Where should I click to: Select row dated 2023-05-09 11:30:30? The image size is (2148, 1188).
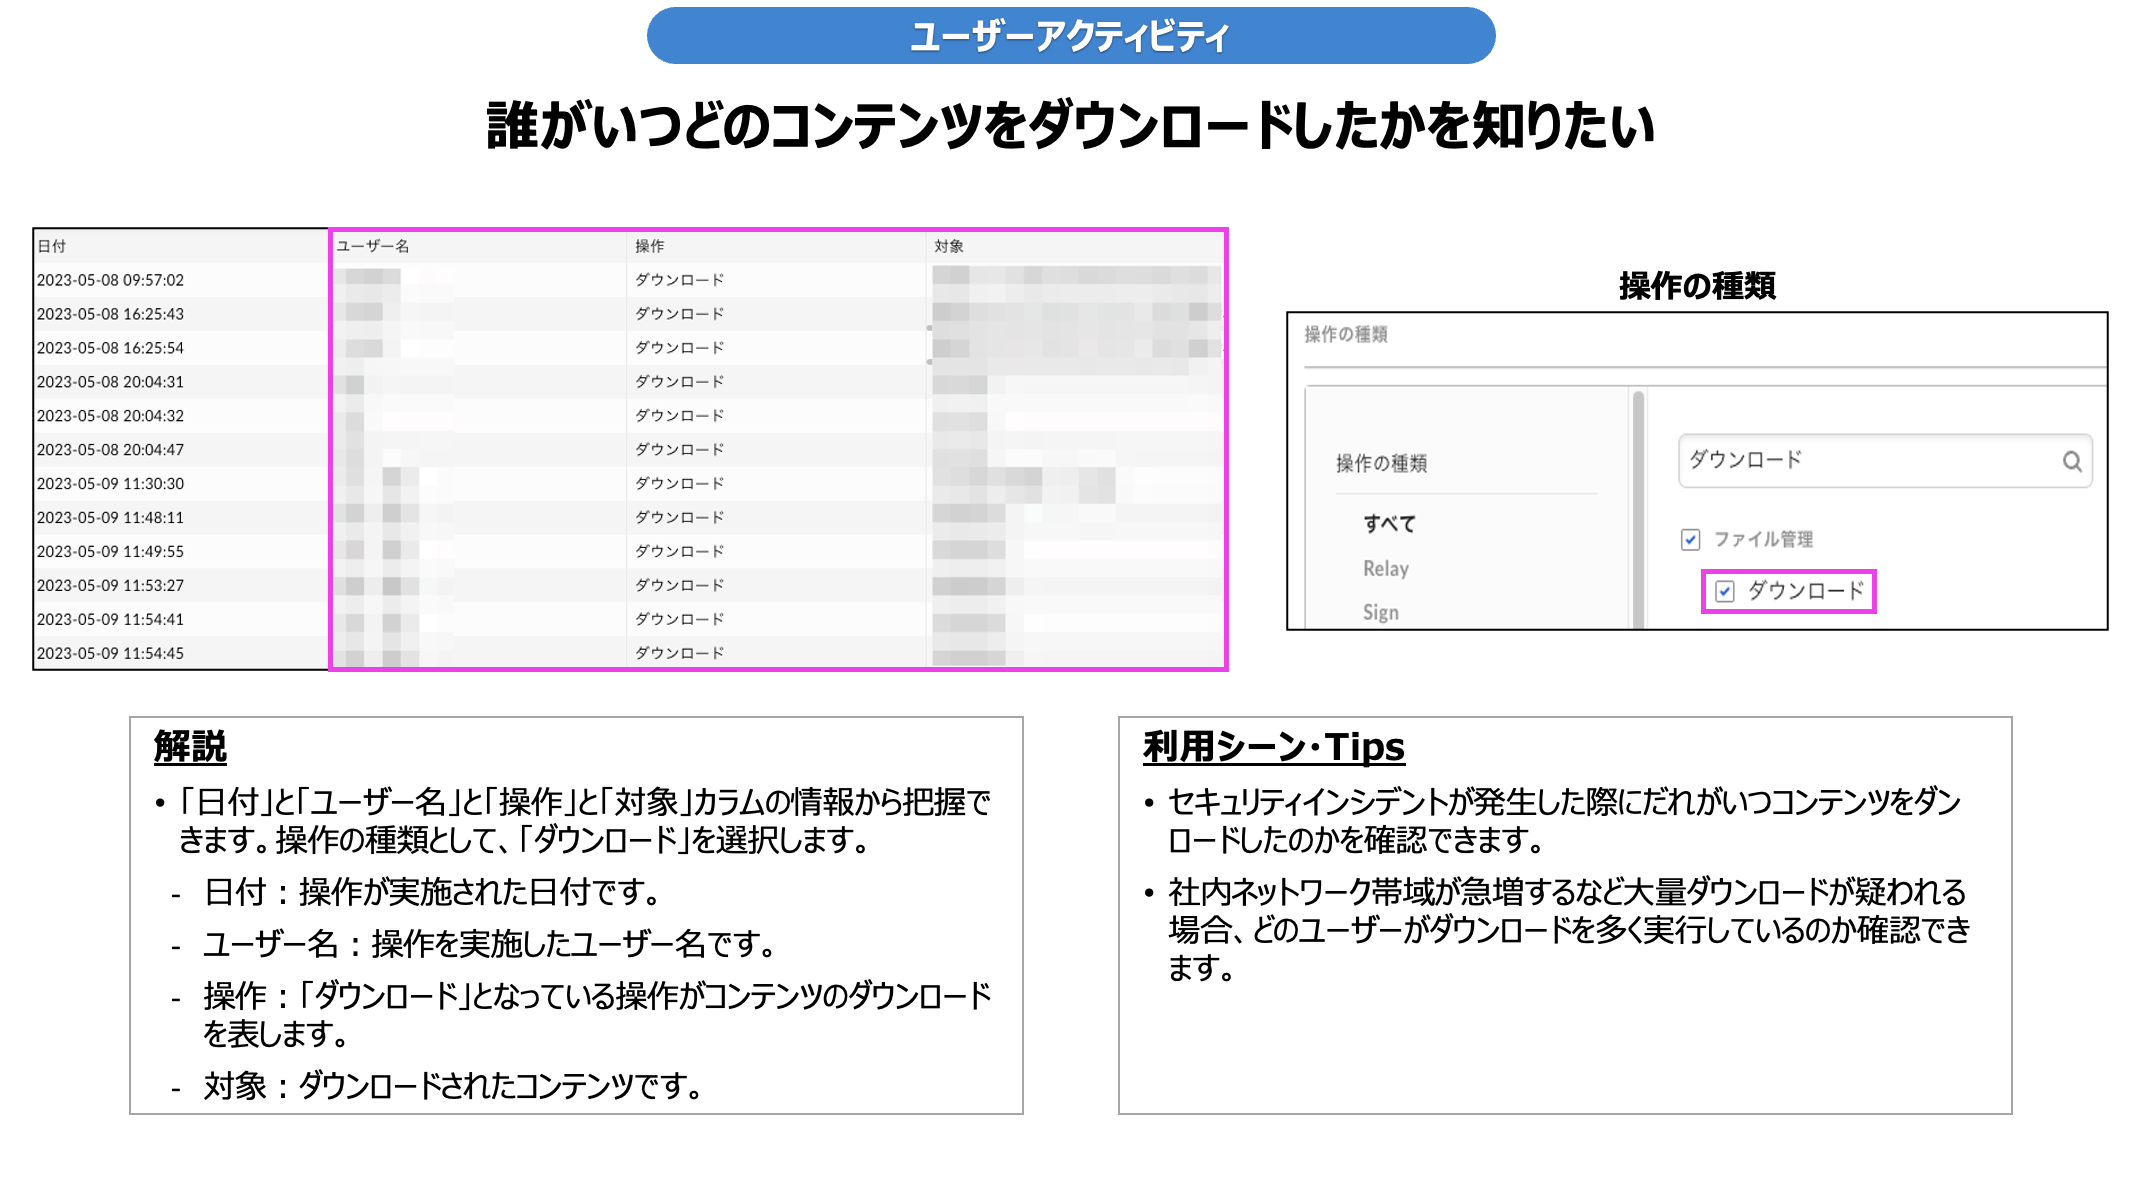click(x=110, y=484)
